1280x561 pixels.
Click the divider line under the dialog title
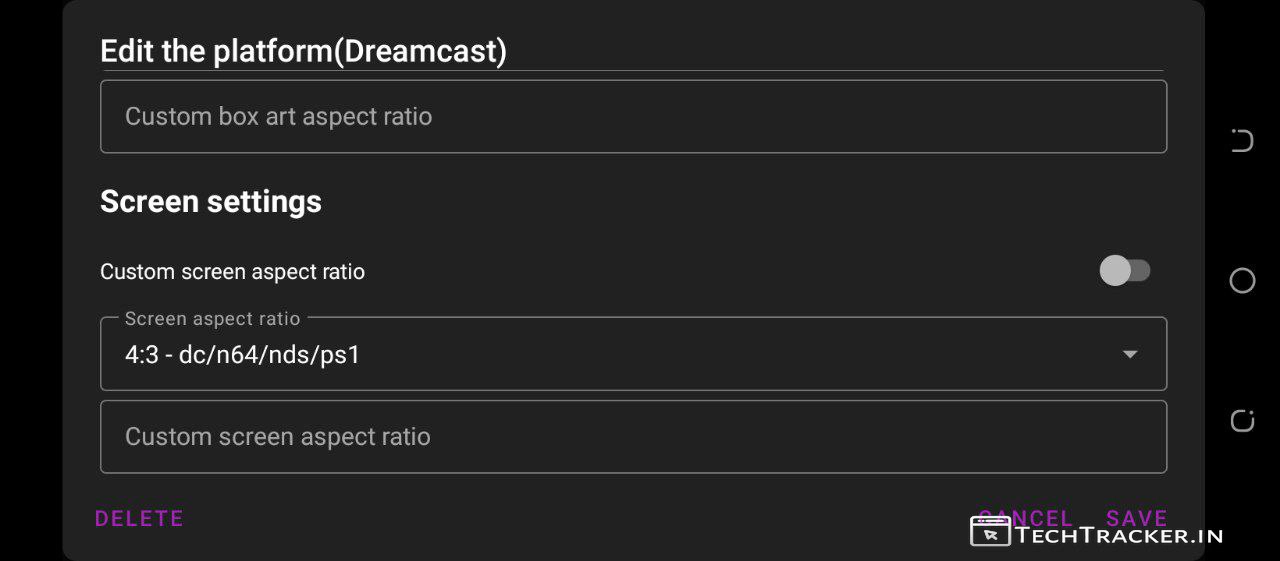tap(633, 71)
